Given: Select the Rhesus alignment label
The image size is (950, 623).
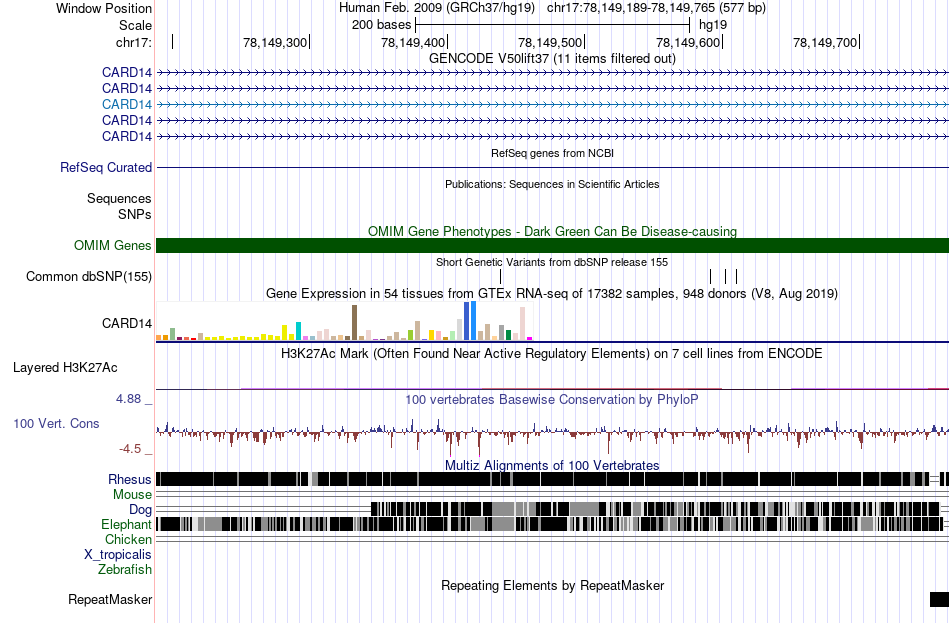Looking at the screenshot, I should click(130, 479).
